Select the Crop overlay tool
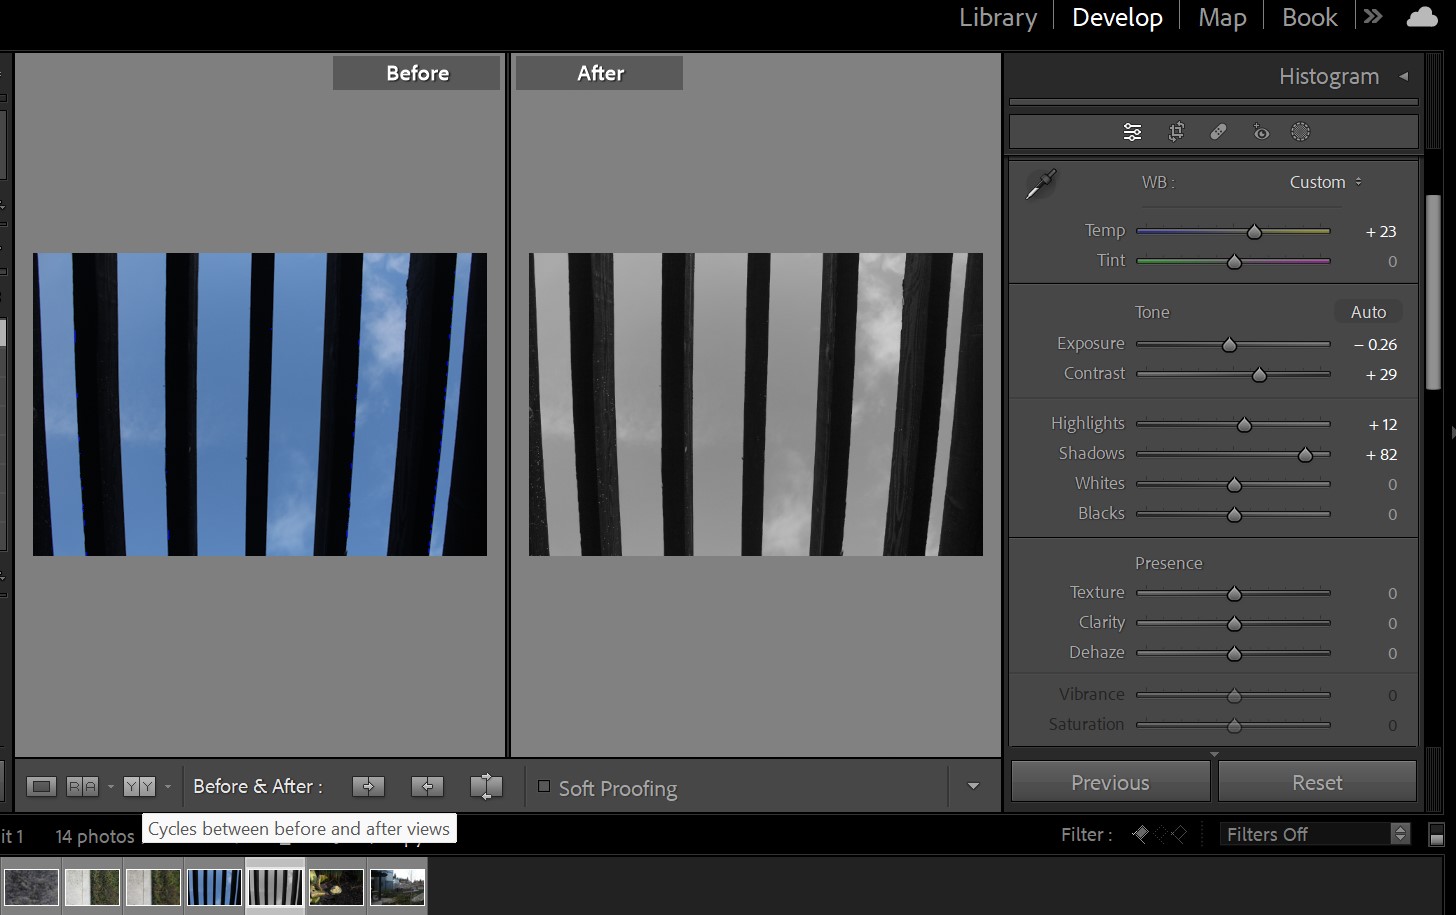This screenshot has height=915, width=1456. tap(1176, 132)
